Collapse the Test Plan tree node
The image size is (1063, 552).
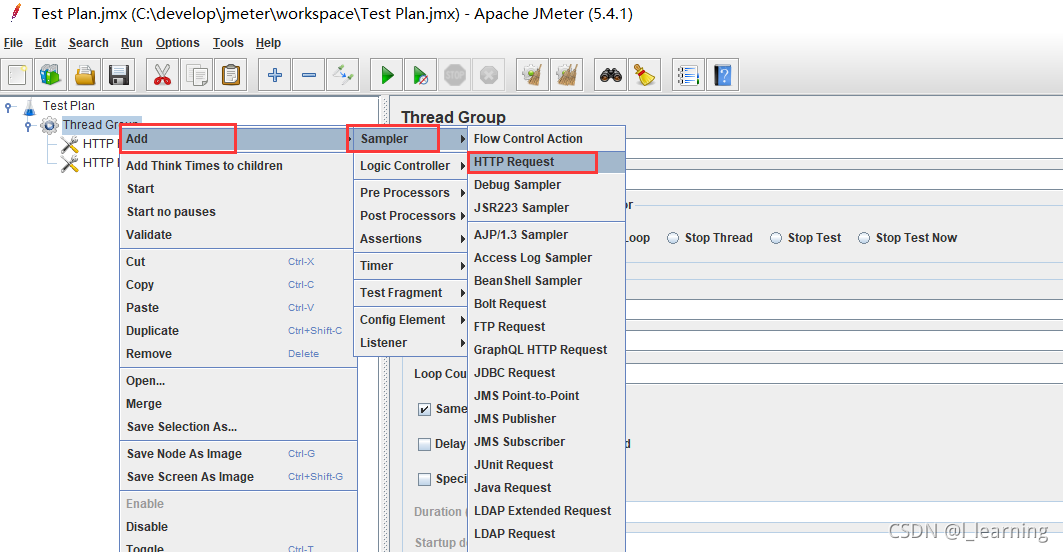coord(8,106)
